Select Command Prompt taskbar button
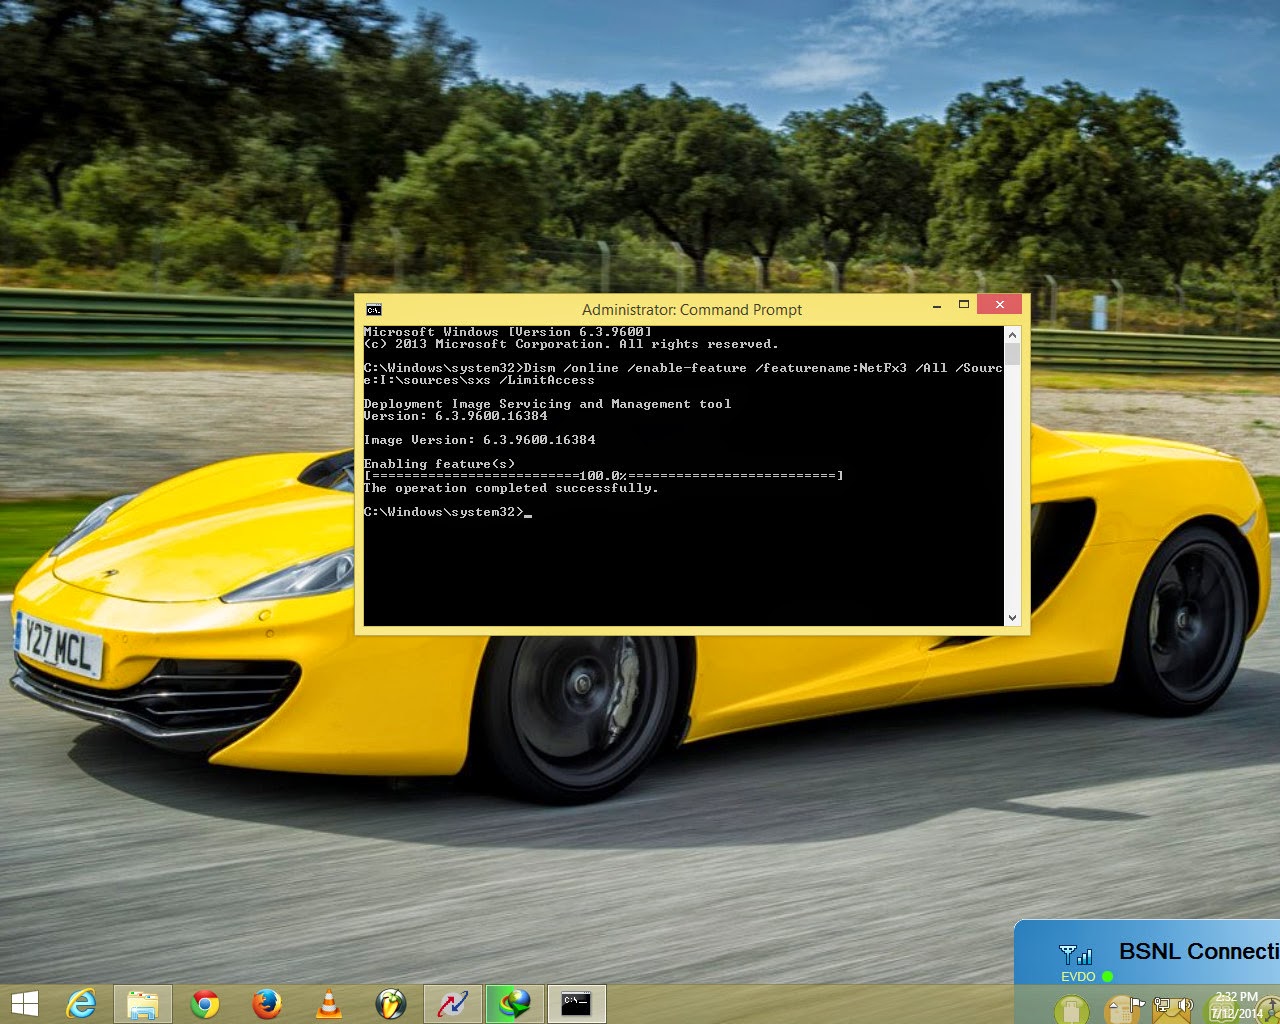The width and height of the screenshot is (1280, 1024). 576,1004
